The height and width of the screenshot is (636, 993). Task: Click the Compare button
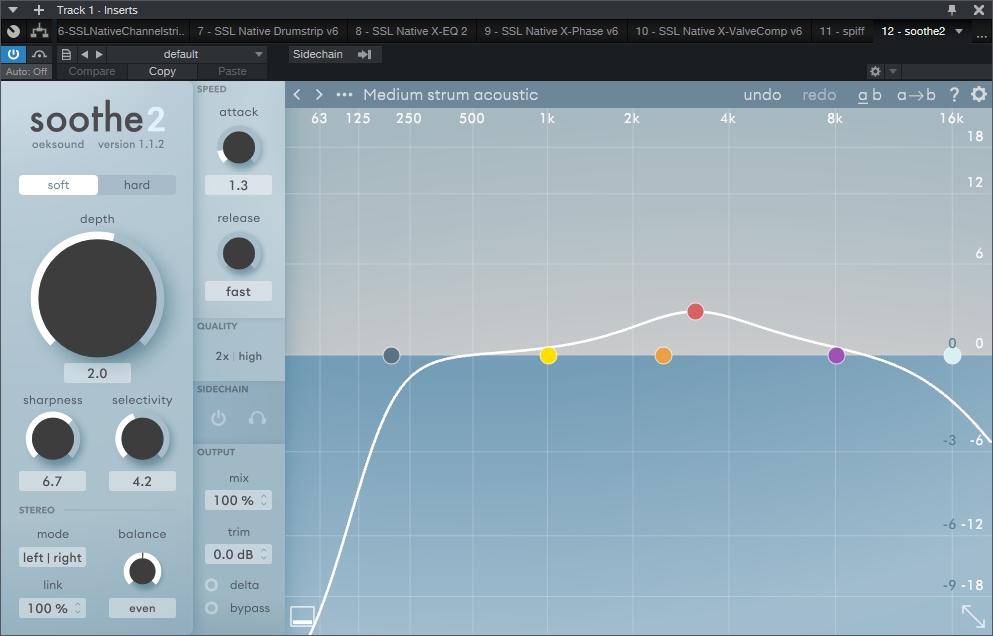[x=92, y=71]
